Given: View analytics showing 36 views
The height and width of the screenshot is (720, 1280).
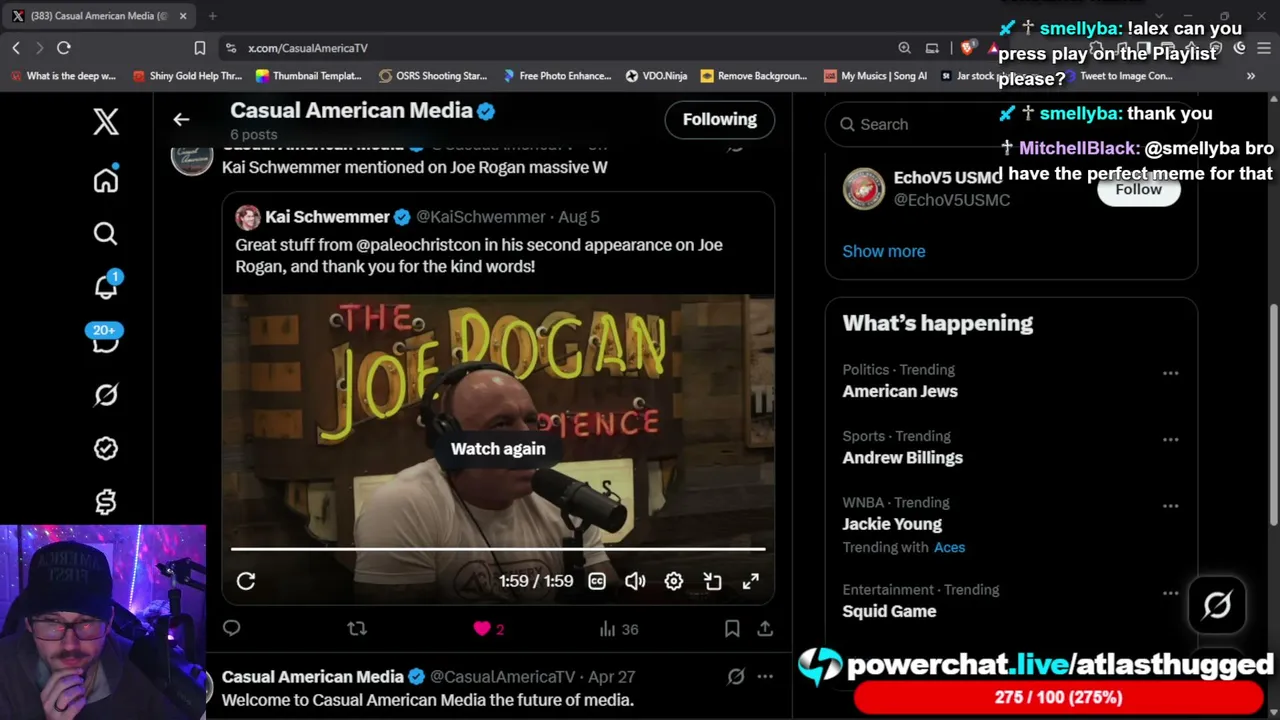Looking at the screenshot, I should 618,629.
